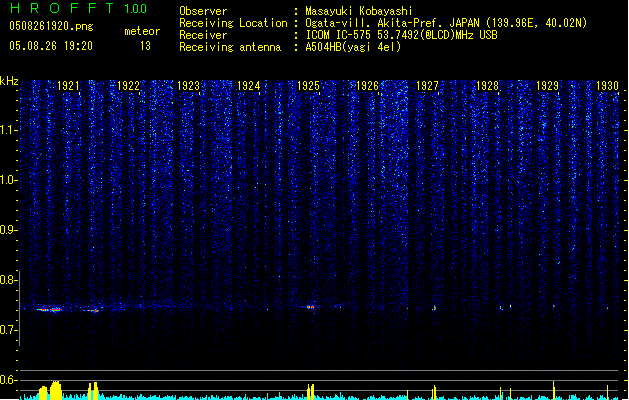Click the kHz axis unit label
The width and height of the screenshot is (629, 400).
pos(9,81)
